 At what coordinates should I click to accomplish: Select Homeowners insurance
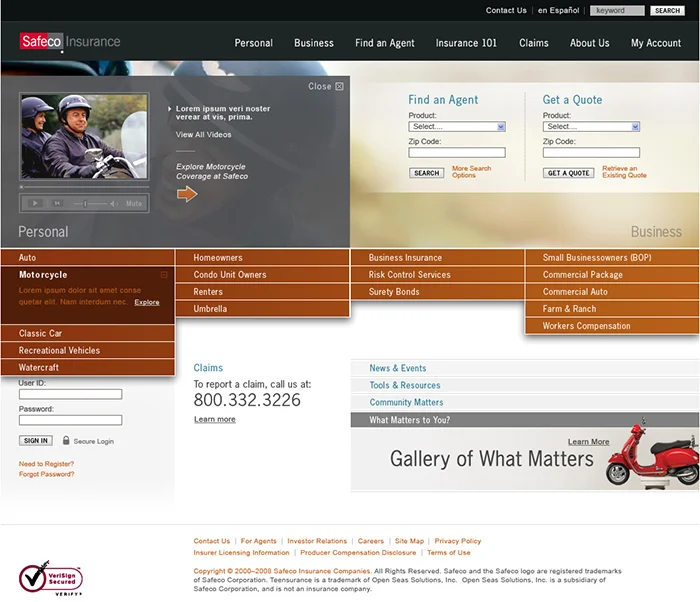point(262,258)
